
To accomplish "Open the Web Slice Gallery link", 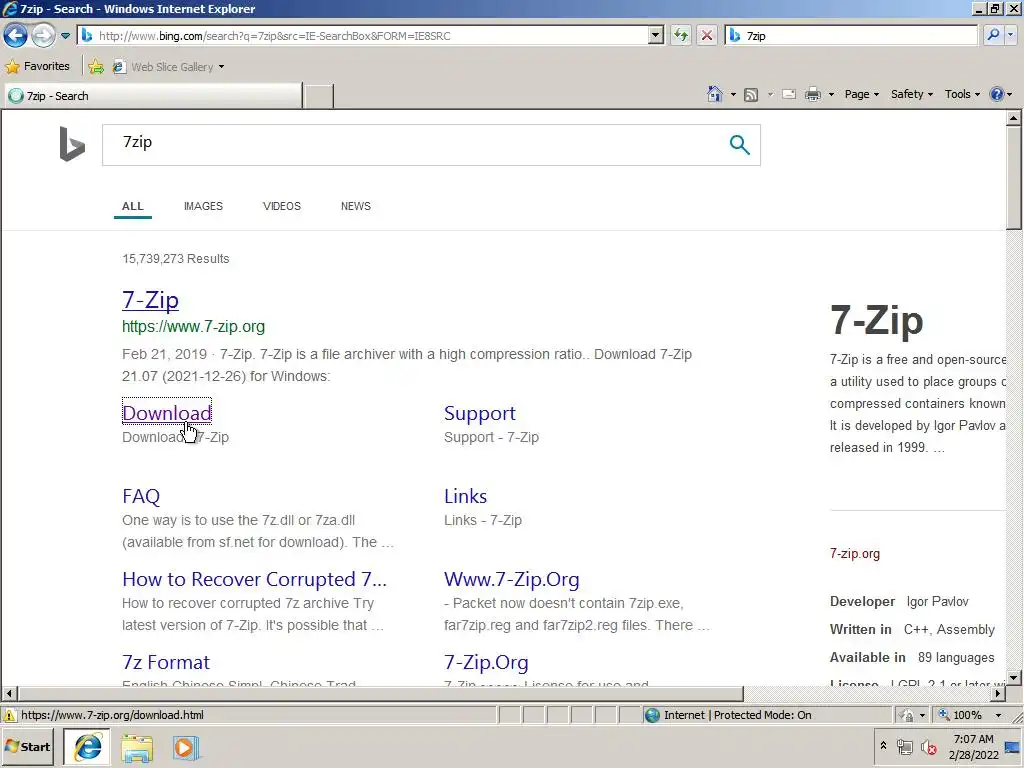I will (163, 67).
